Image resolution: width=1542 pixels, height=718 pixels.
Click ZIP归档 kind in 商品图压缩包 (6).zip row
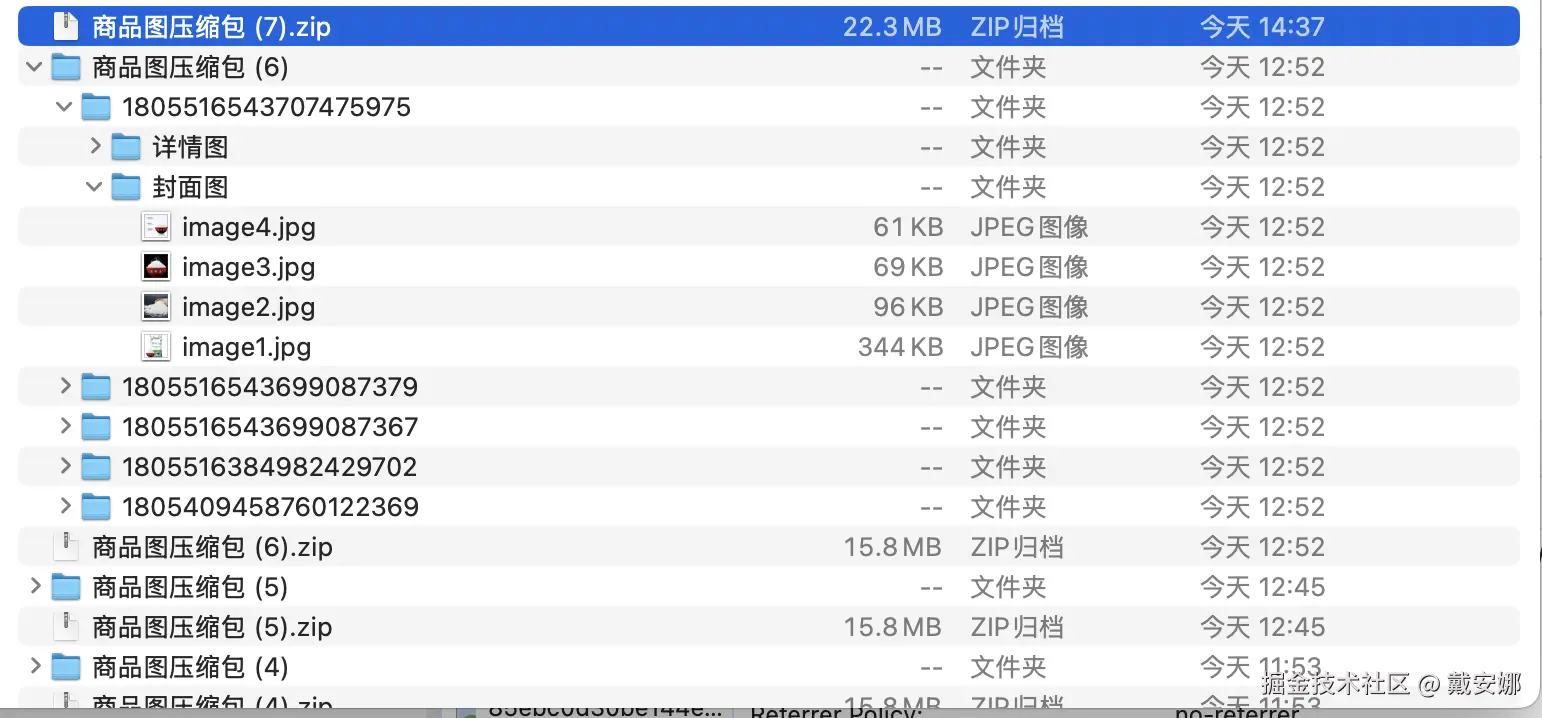[1016, 547]
